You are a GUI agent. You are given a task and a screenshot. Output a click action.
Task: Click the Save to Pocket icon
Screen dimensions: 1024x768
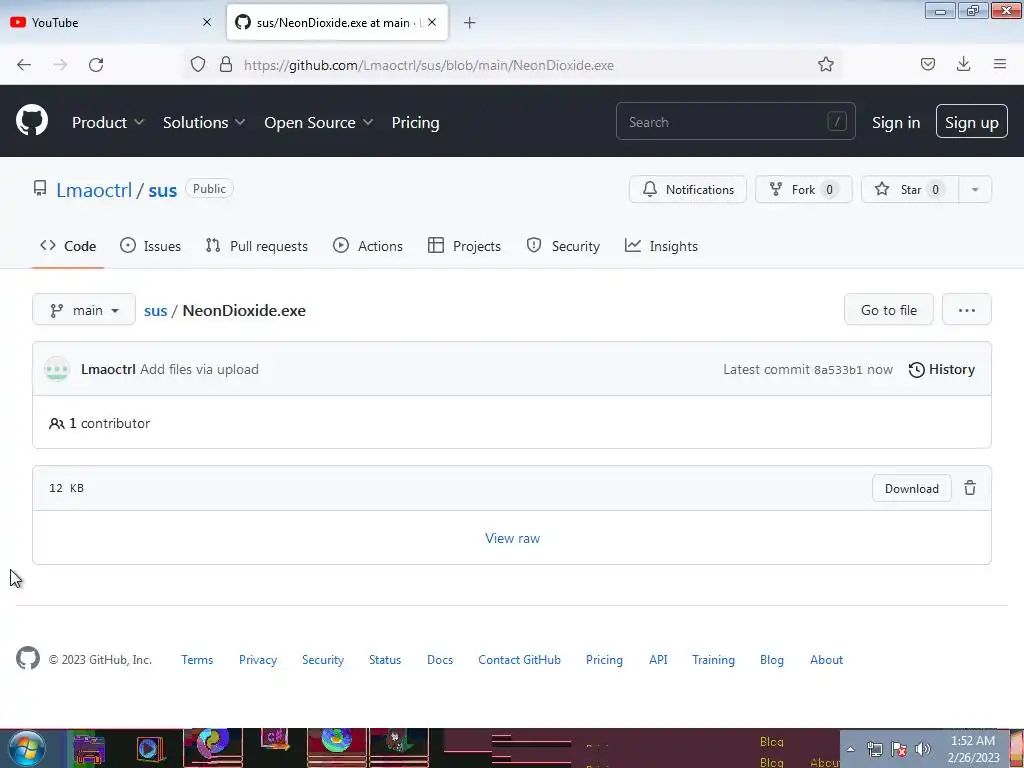point(927,64)
